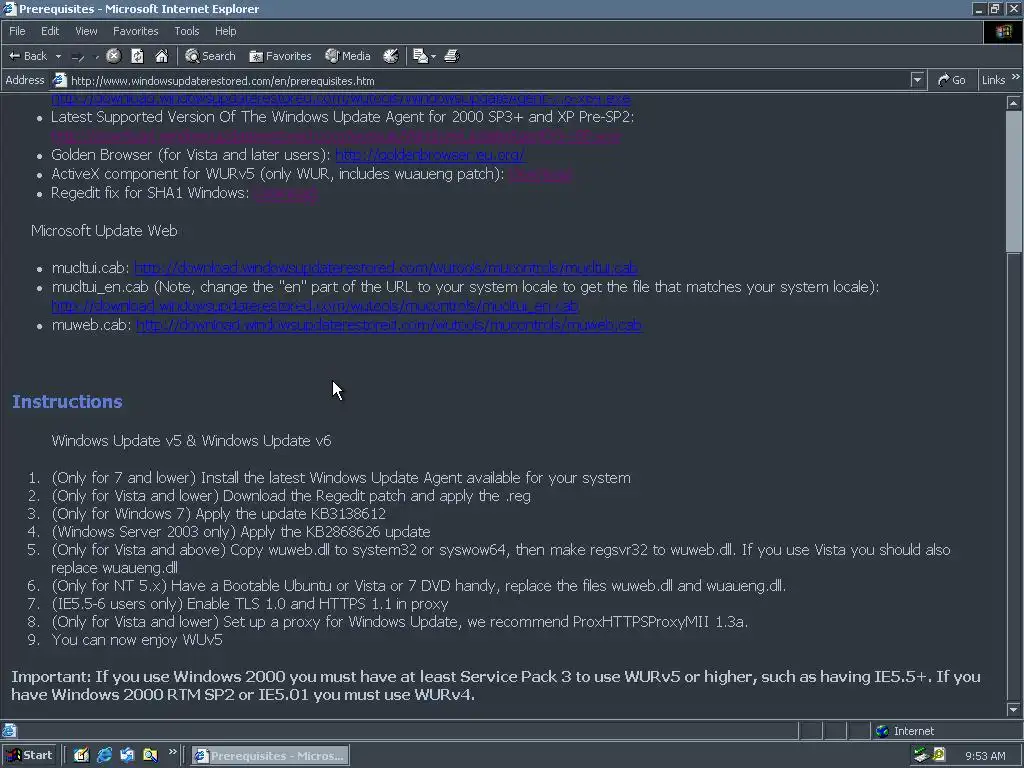Open the View menu
This screenshot has width=1024, height=768.
point(86,31)
